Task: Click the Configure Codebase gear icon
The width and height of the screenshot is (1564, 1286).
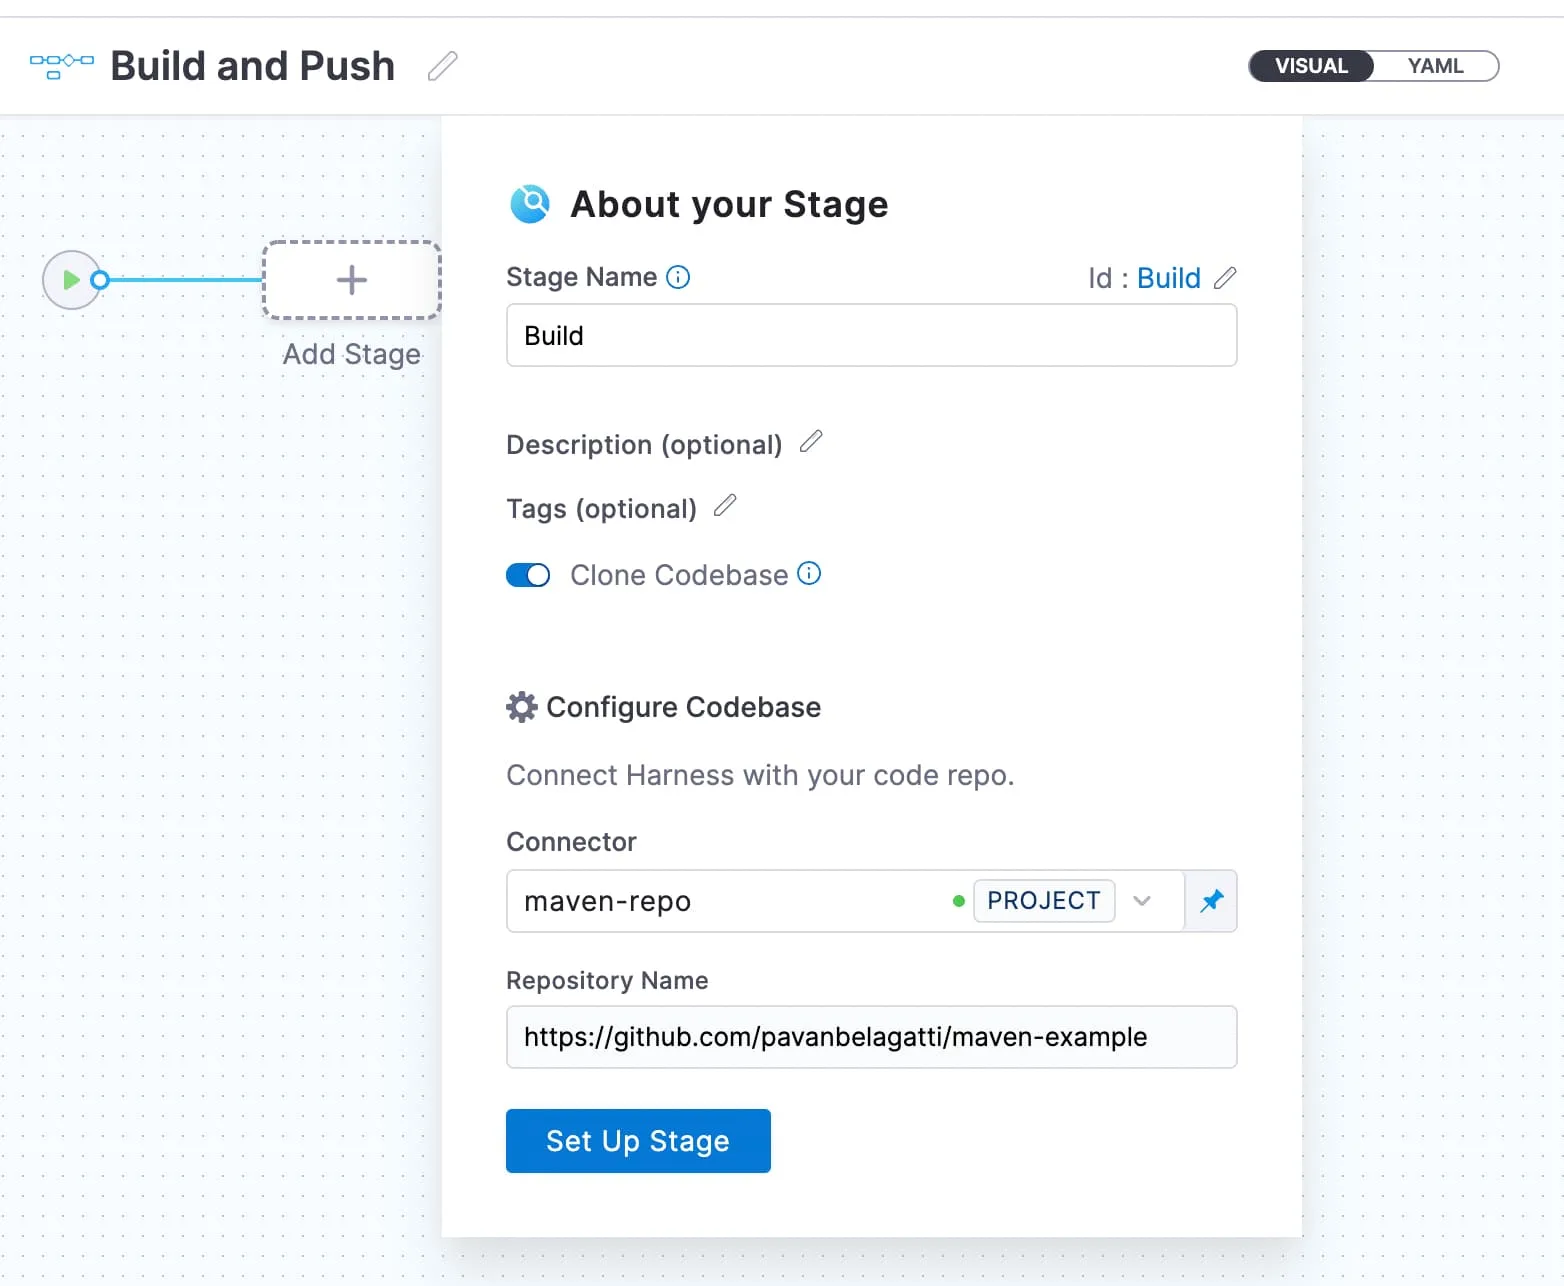Action: (521, 707)
